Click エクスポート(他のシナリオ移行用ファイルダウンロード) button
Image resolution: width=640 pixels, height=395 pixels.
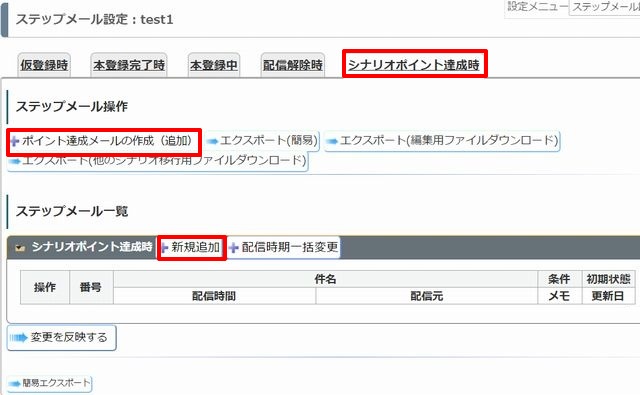click(x=158, y=162)
